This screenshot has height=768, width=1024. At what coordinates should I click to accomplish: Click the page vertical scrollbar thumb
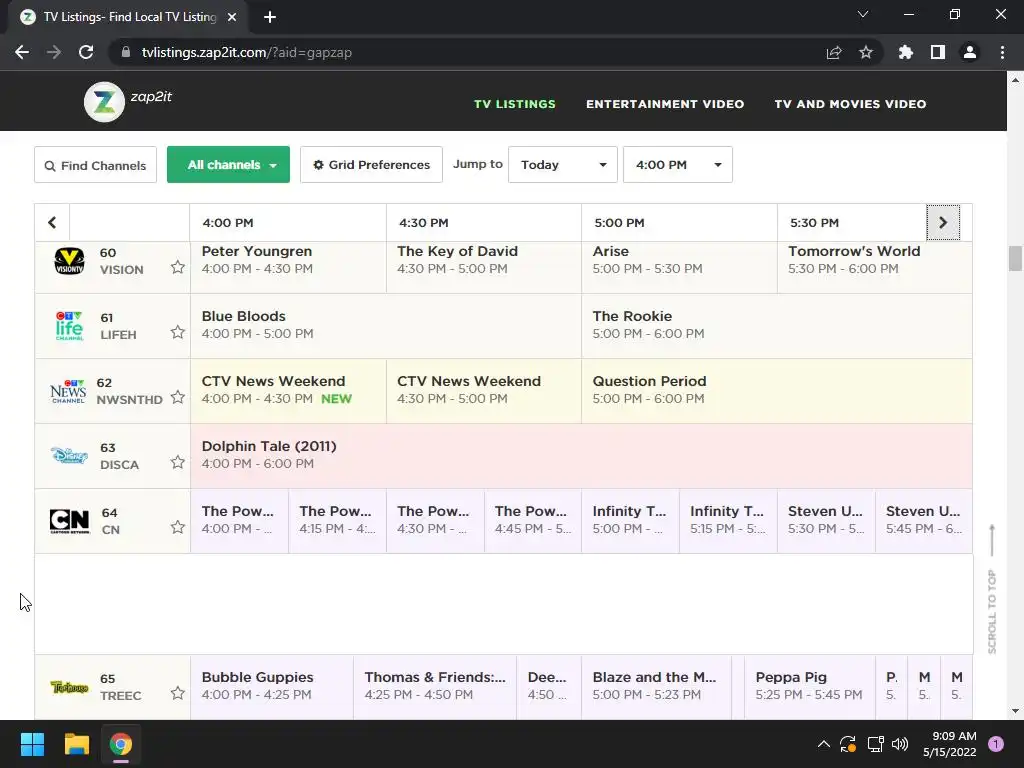click(1015, 258)
